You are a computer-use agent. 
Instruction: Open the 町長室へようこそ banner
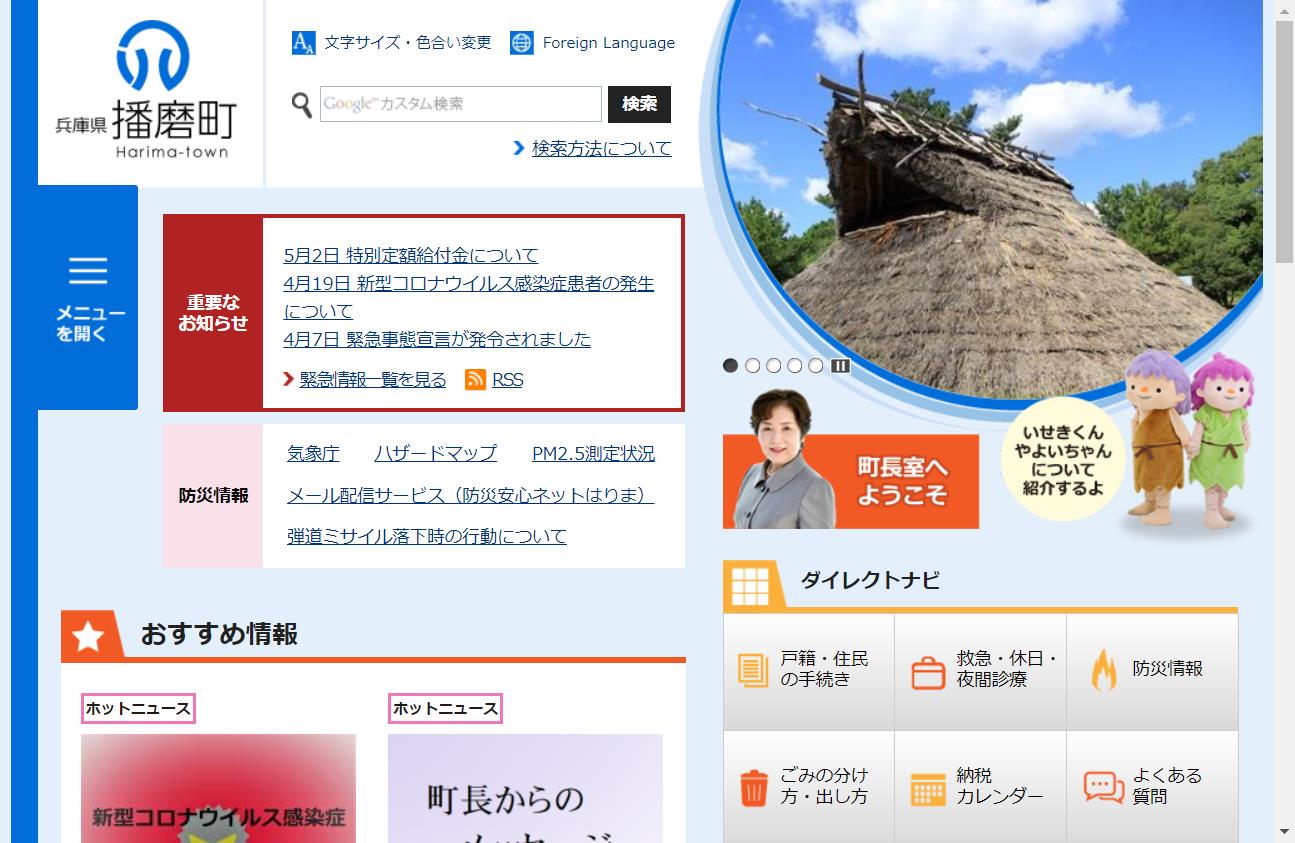(850, 481)
